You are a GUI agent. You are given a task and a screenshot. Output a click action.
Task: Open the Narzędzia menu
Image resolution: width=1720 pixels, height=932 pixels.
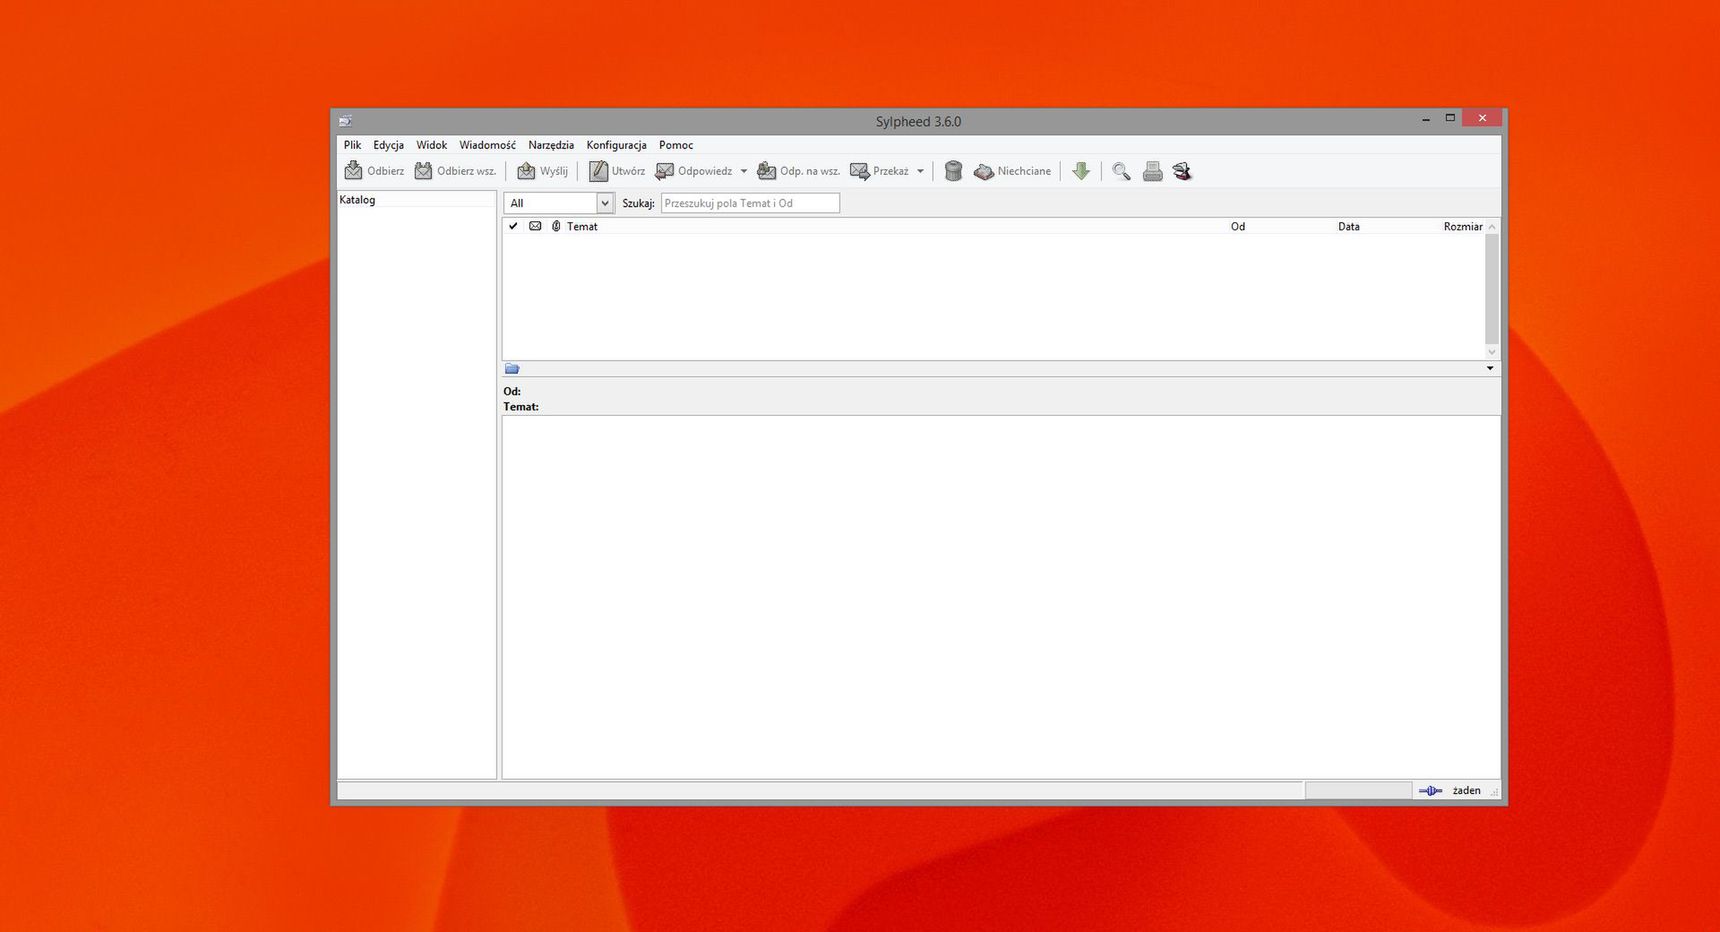551,145
